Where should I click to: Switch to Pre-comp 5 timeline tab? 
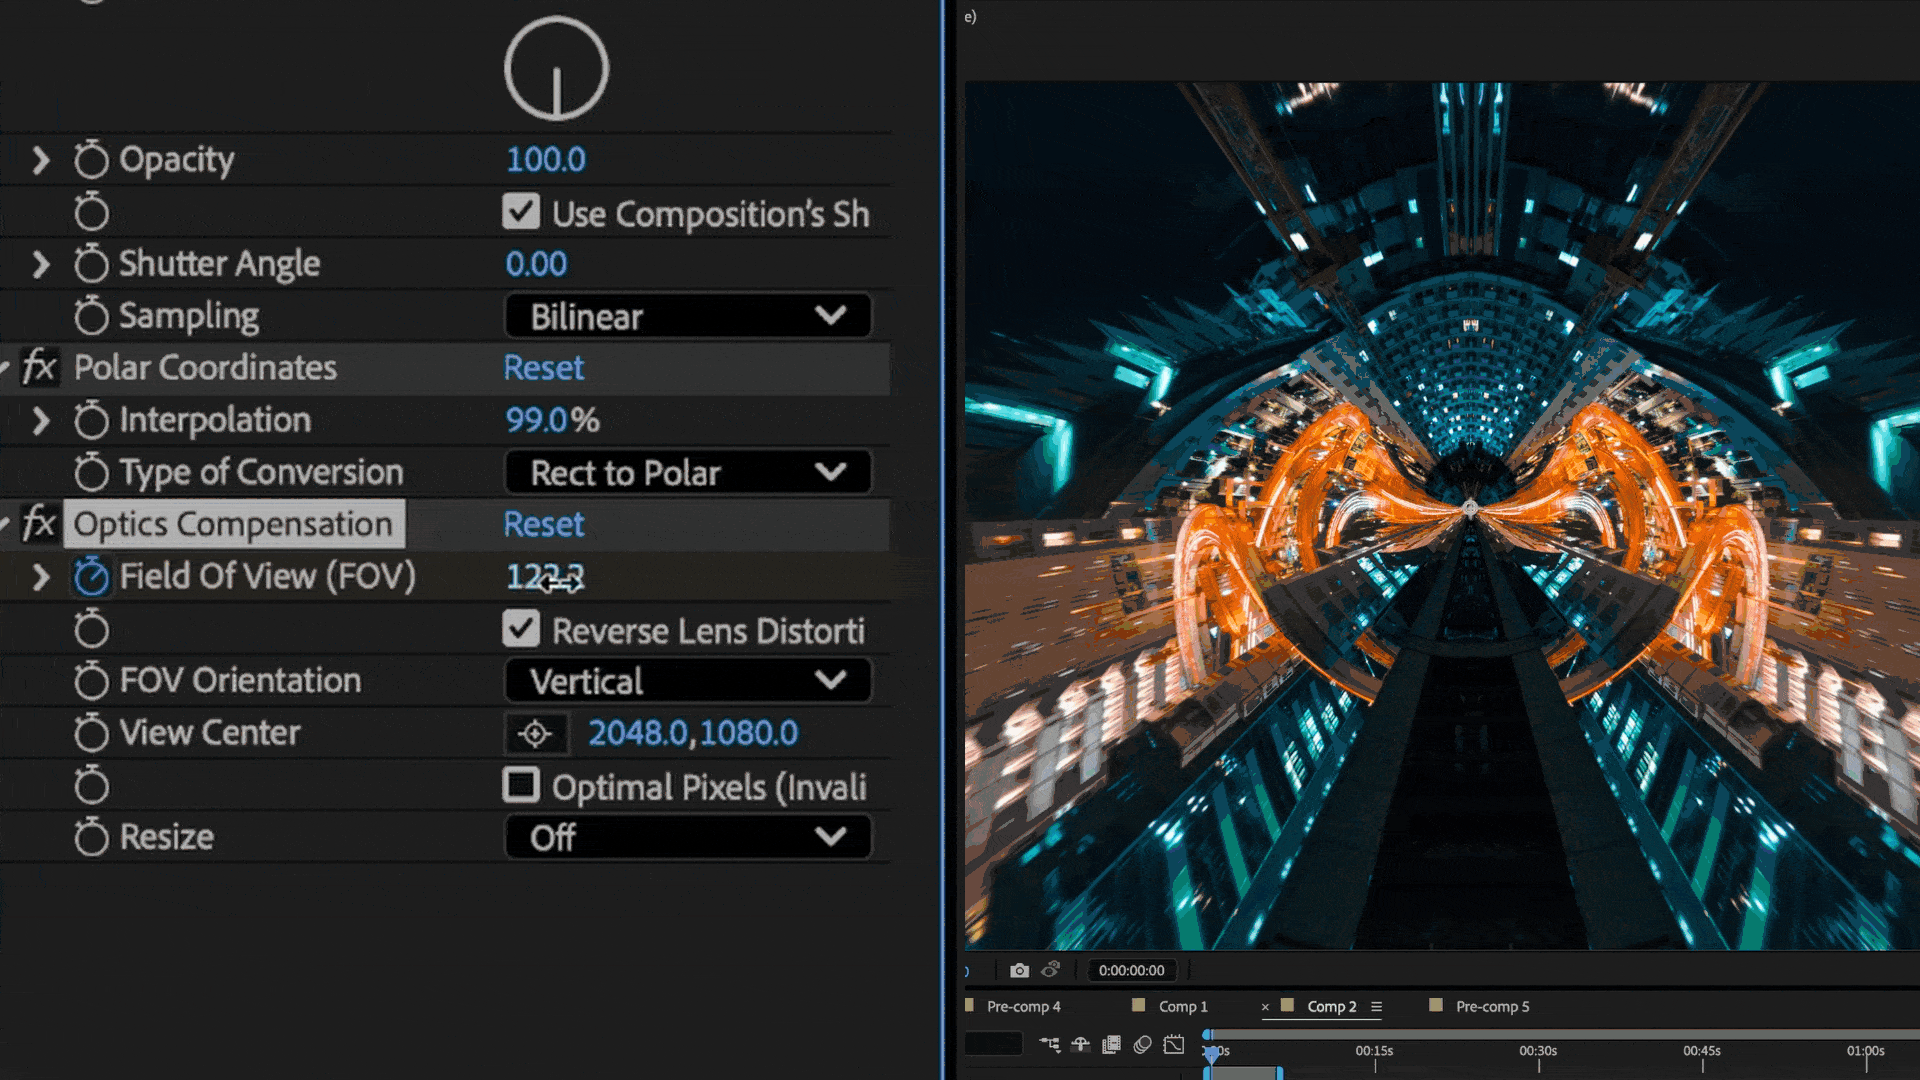[x=1492, y=1006]
